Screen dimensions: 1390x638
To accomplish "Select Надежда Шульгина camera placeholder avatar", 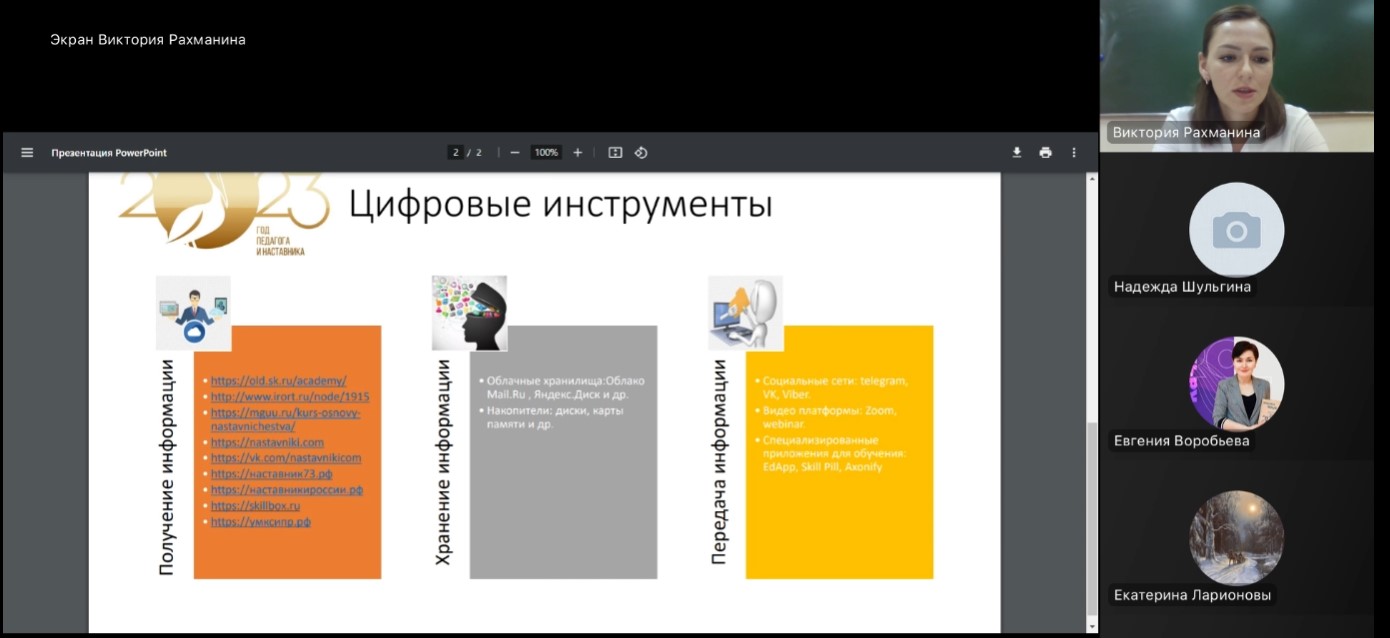I will coord(1236,230).
